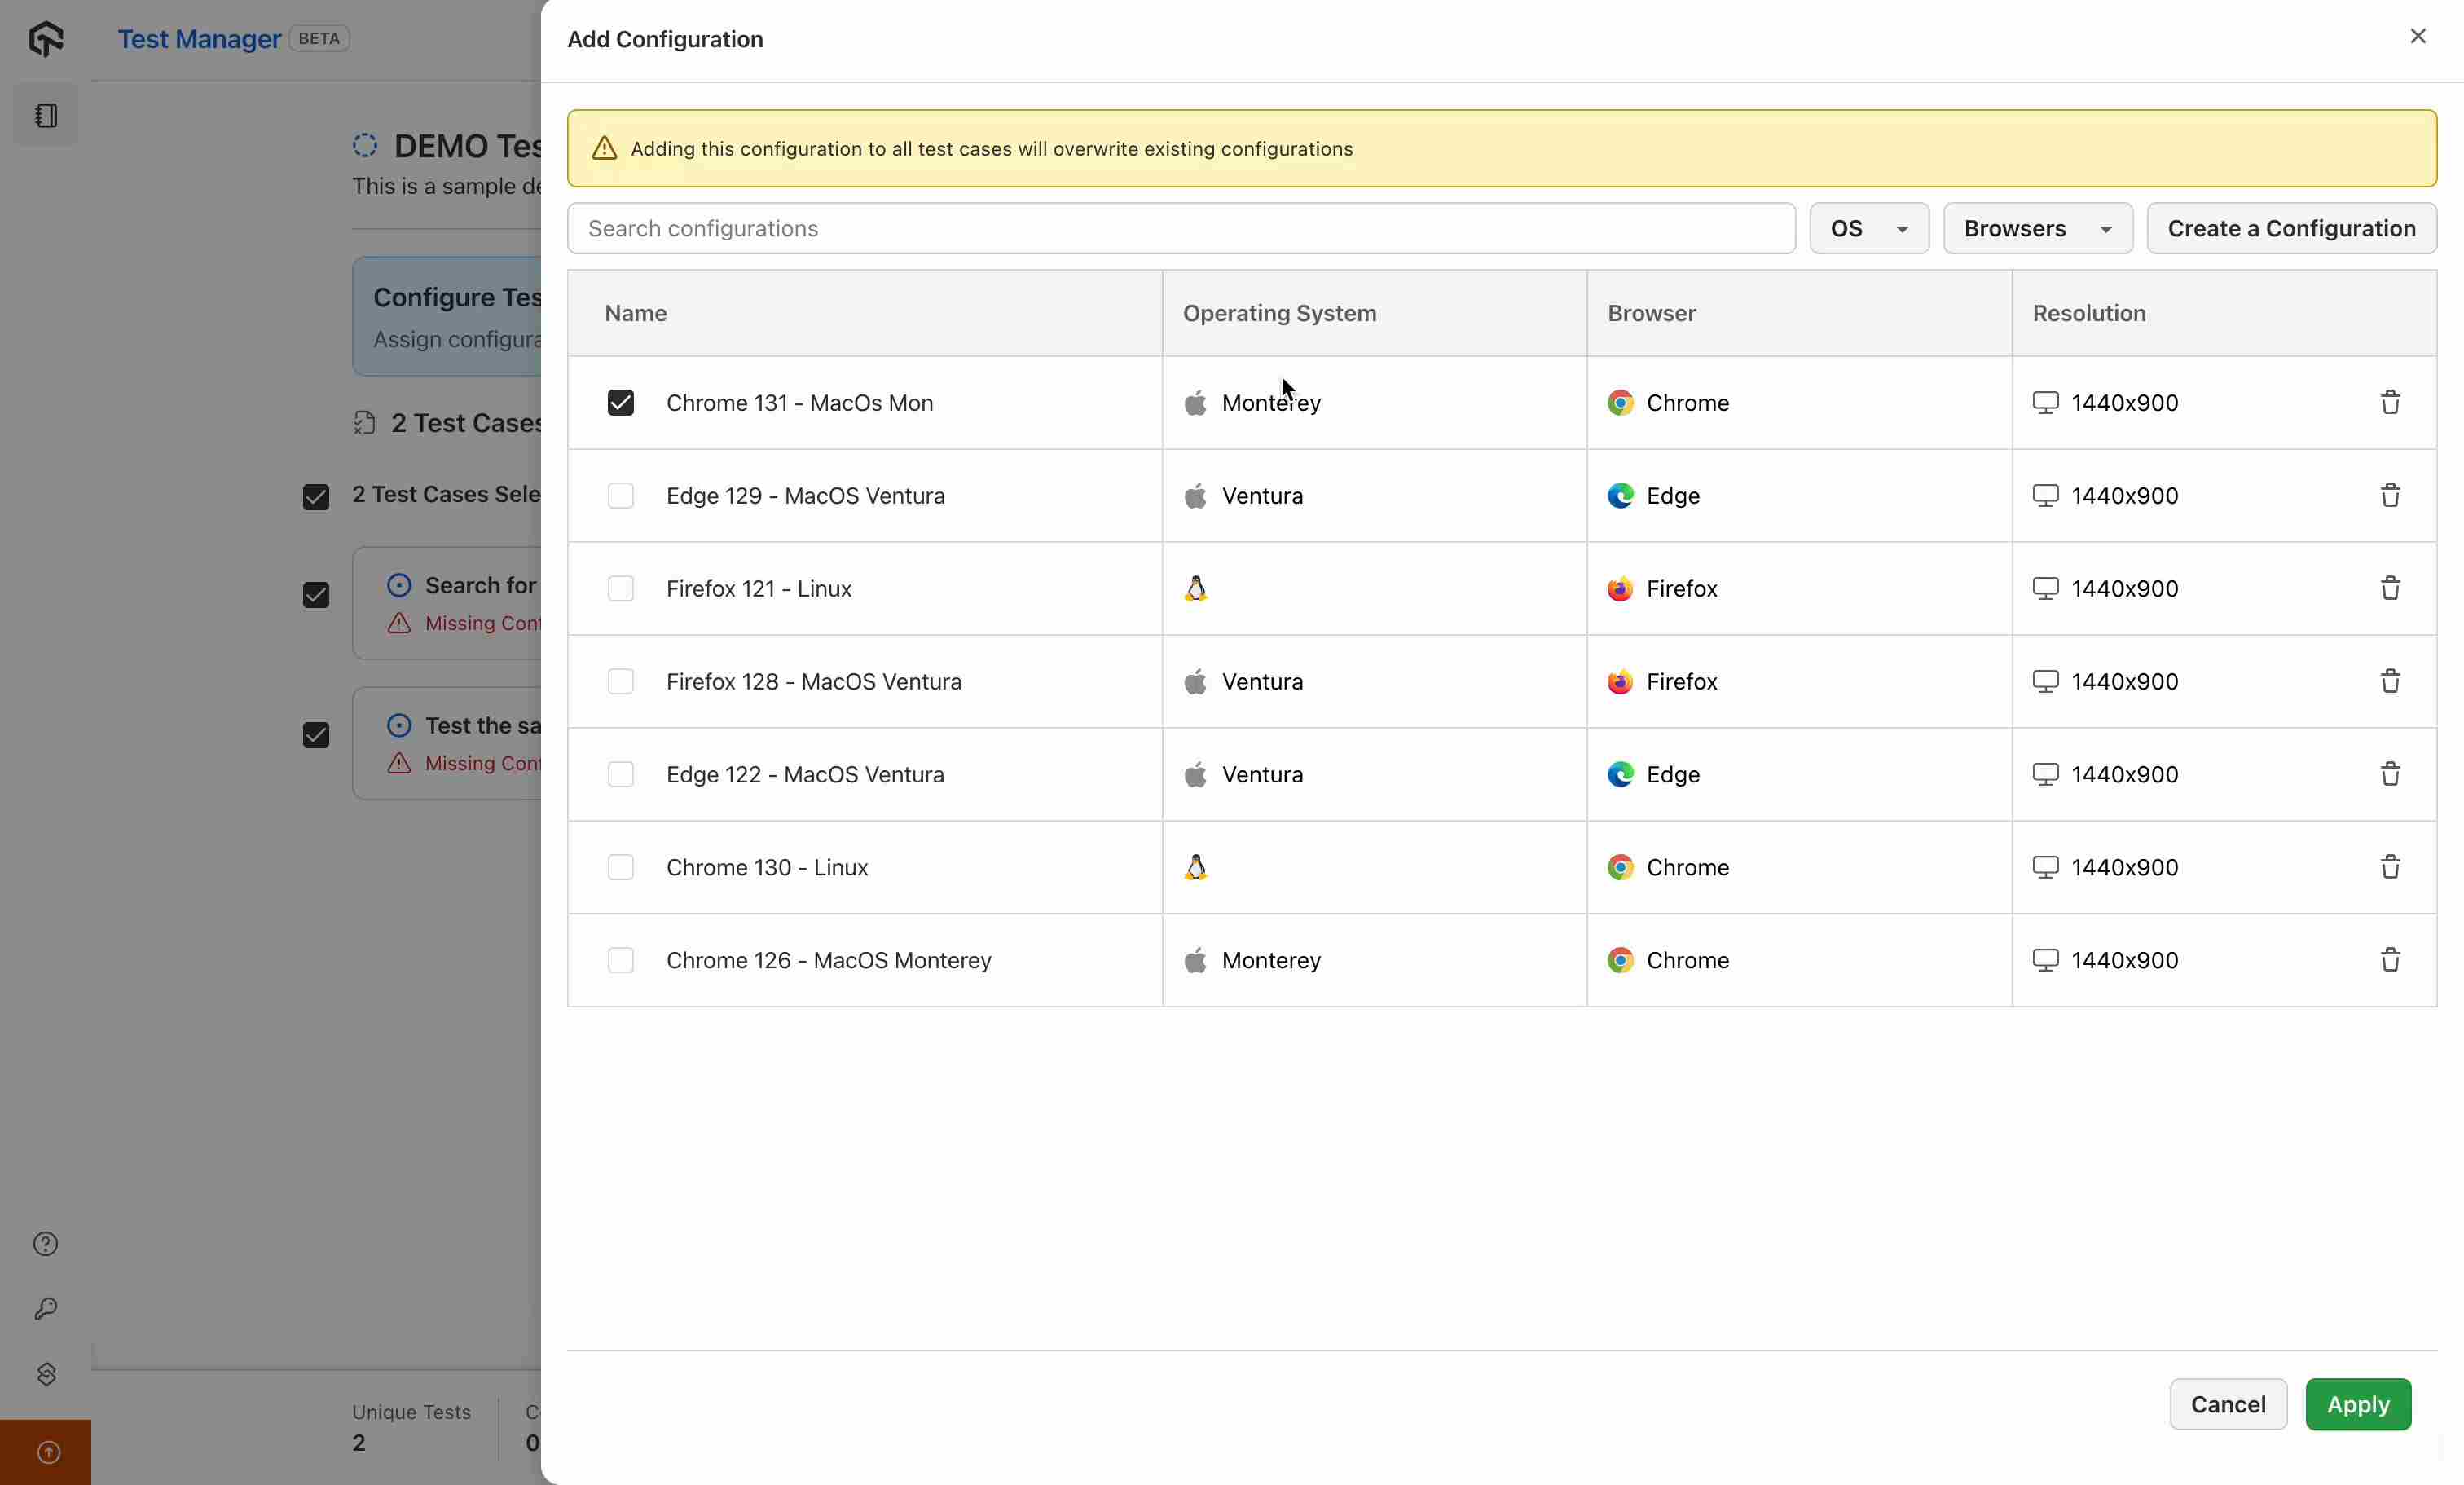Screen dimensions: 2464x1485
Task: Click Create a Configuration button
Action: click(x=2291, y=228)
